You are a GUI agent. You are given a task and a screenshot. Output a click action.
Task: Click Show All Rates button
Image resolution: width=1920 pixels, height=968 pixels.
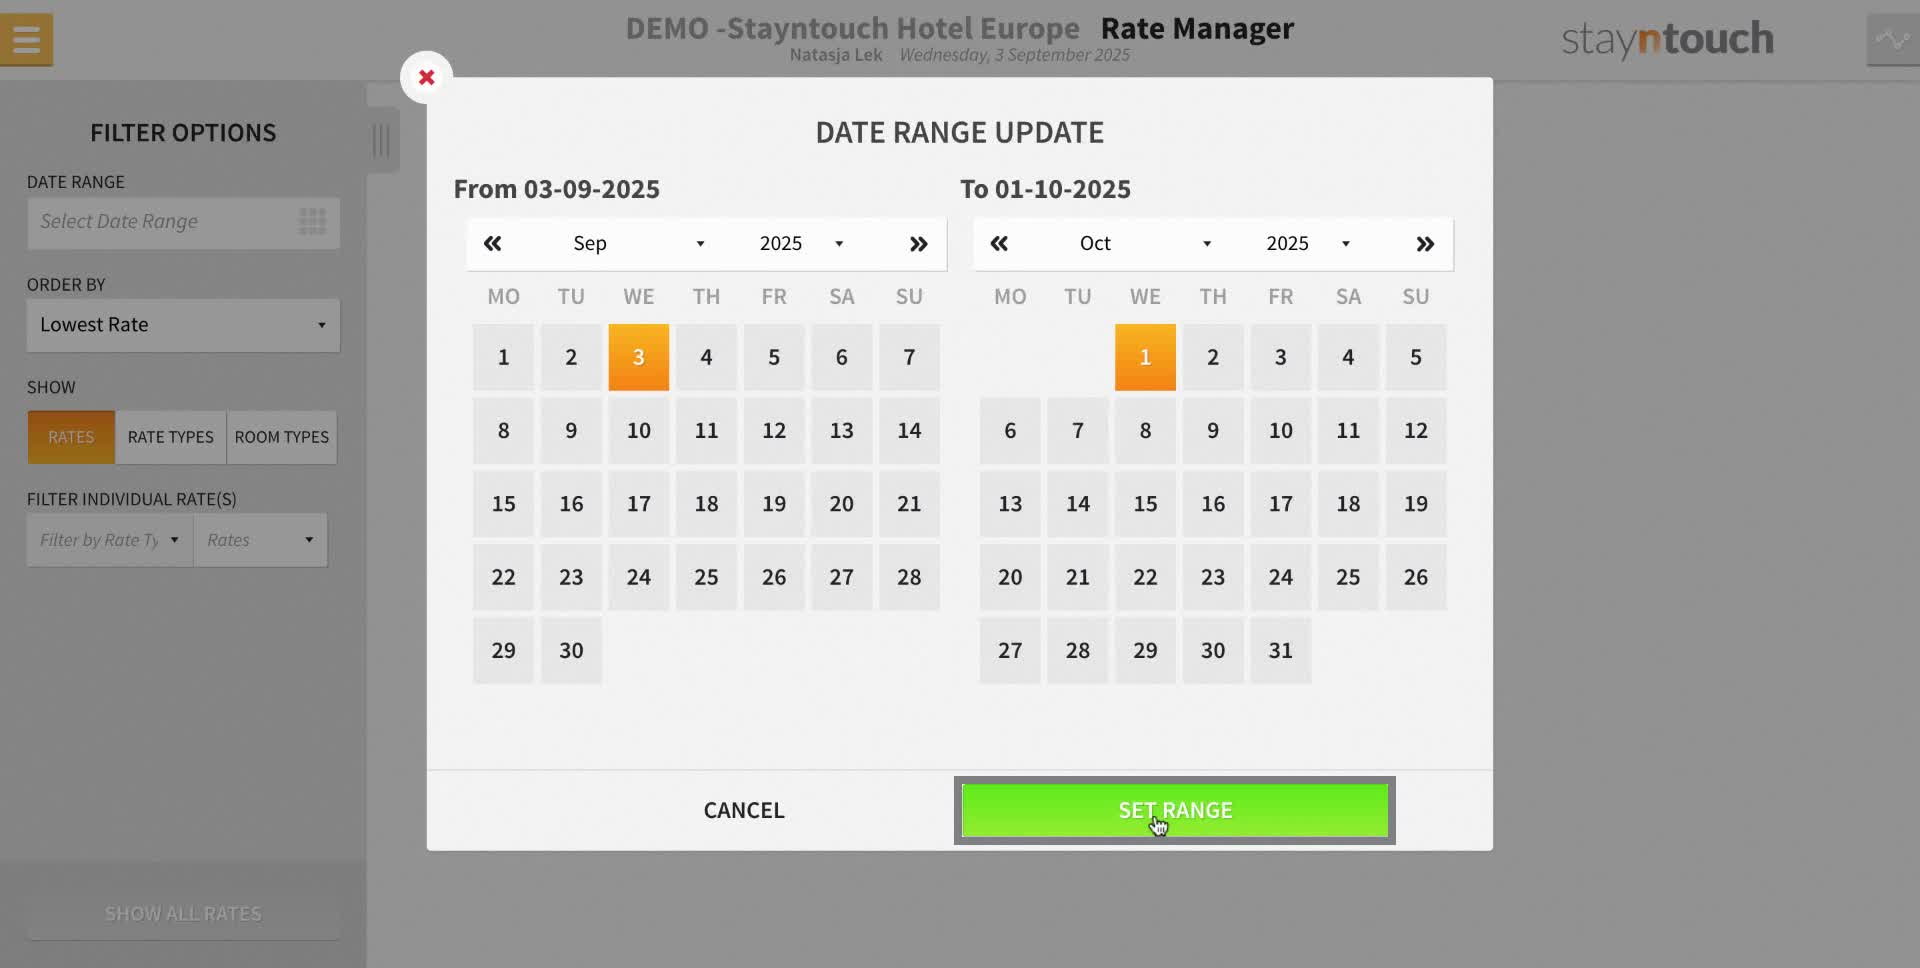click(183, 914)
